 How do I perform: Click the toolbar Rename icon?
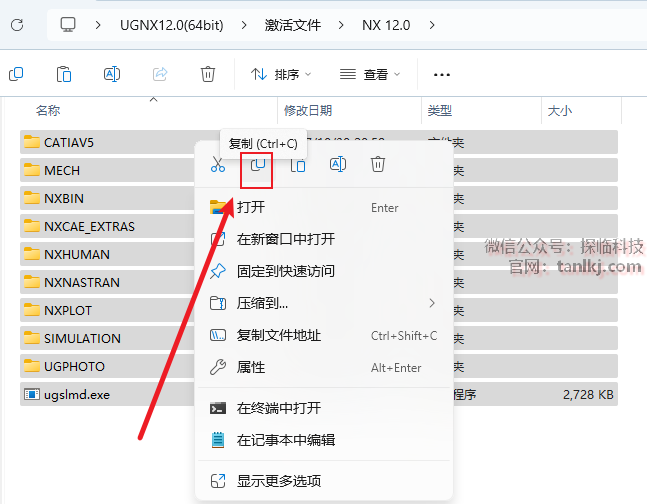point(112,74)
